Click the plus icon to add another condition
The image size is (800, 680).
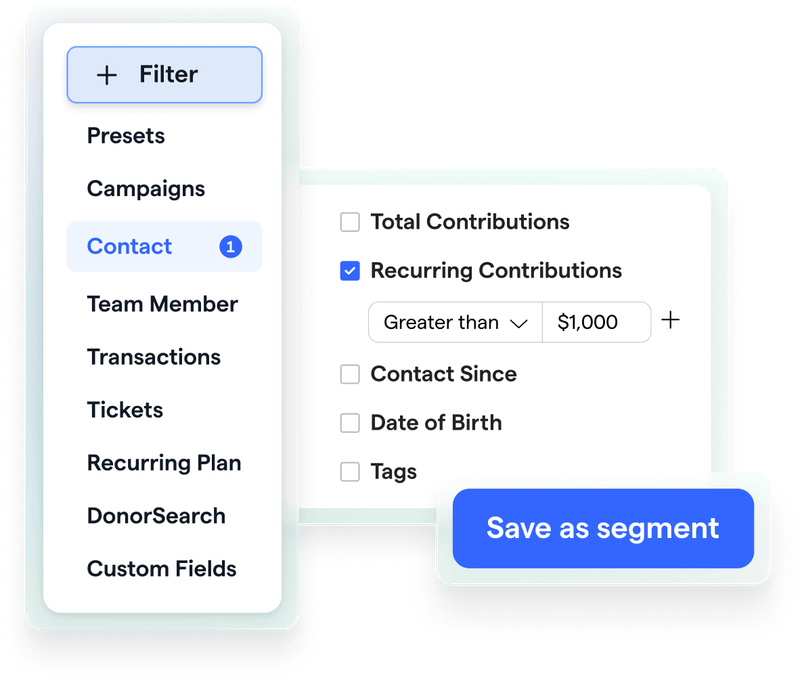(672, 321)
